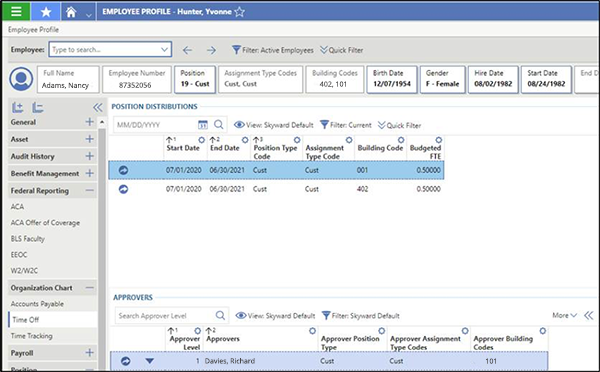Open Filter: Skyward Default for Approvers
Screen dimensions: 600x372
[x=360, y=316]
